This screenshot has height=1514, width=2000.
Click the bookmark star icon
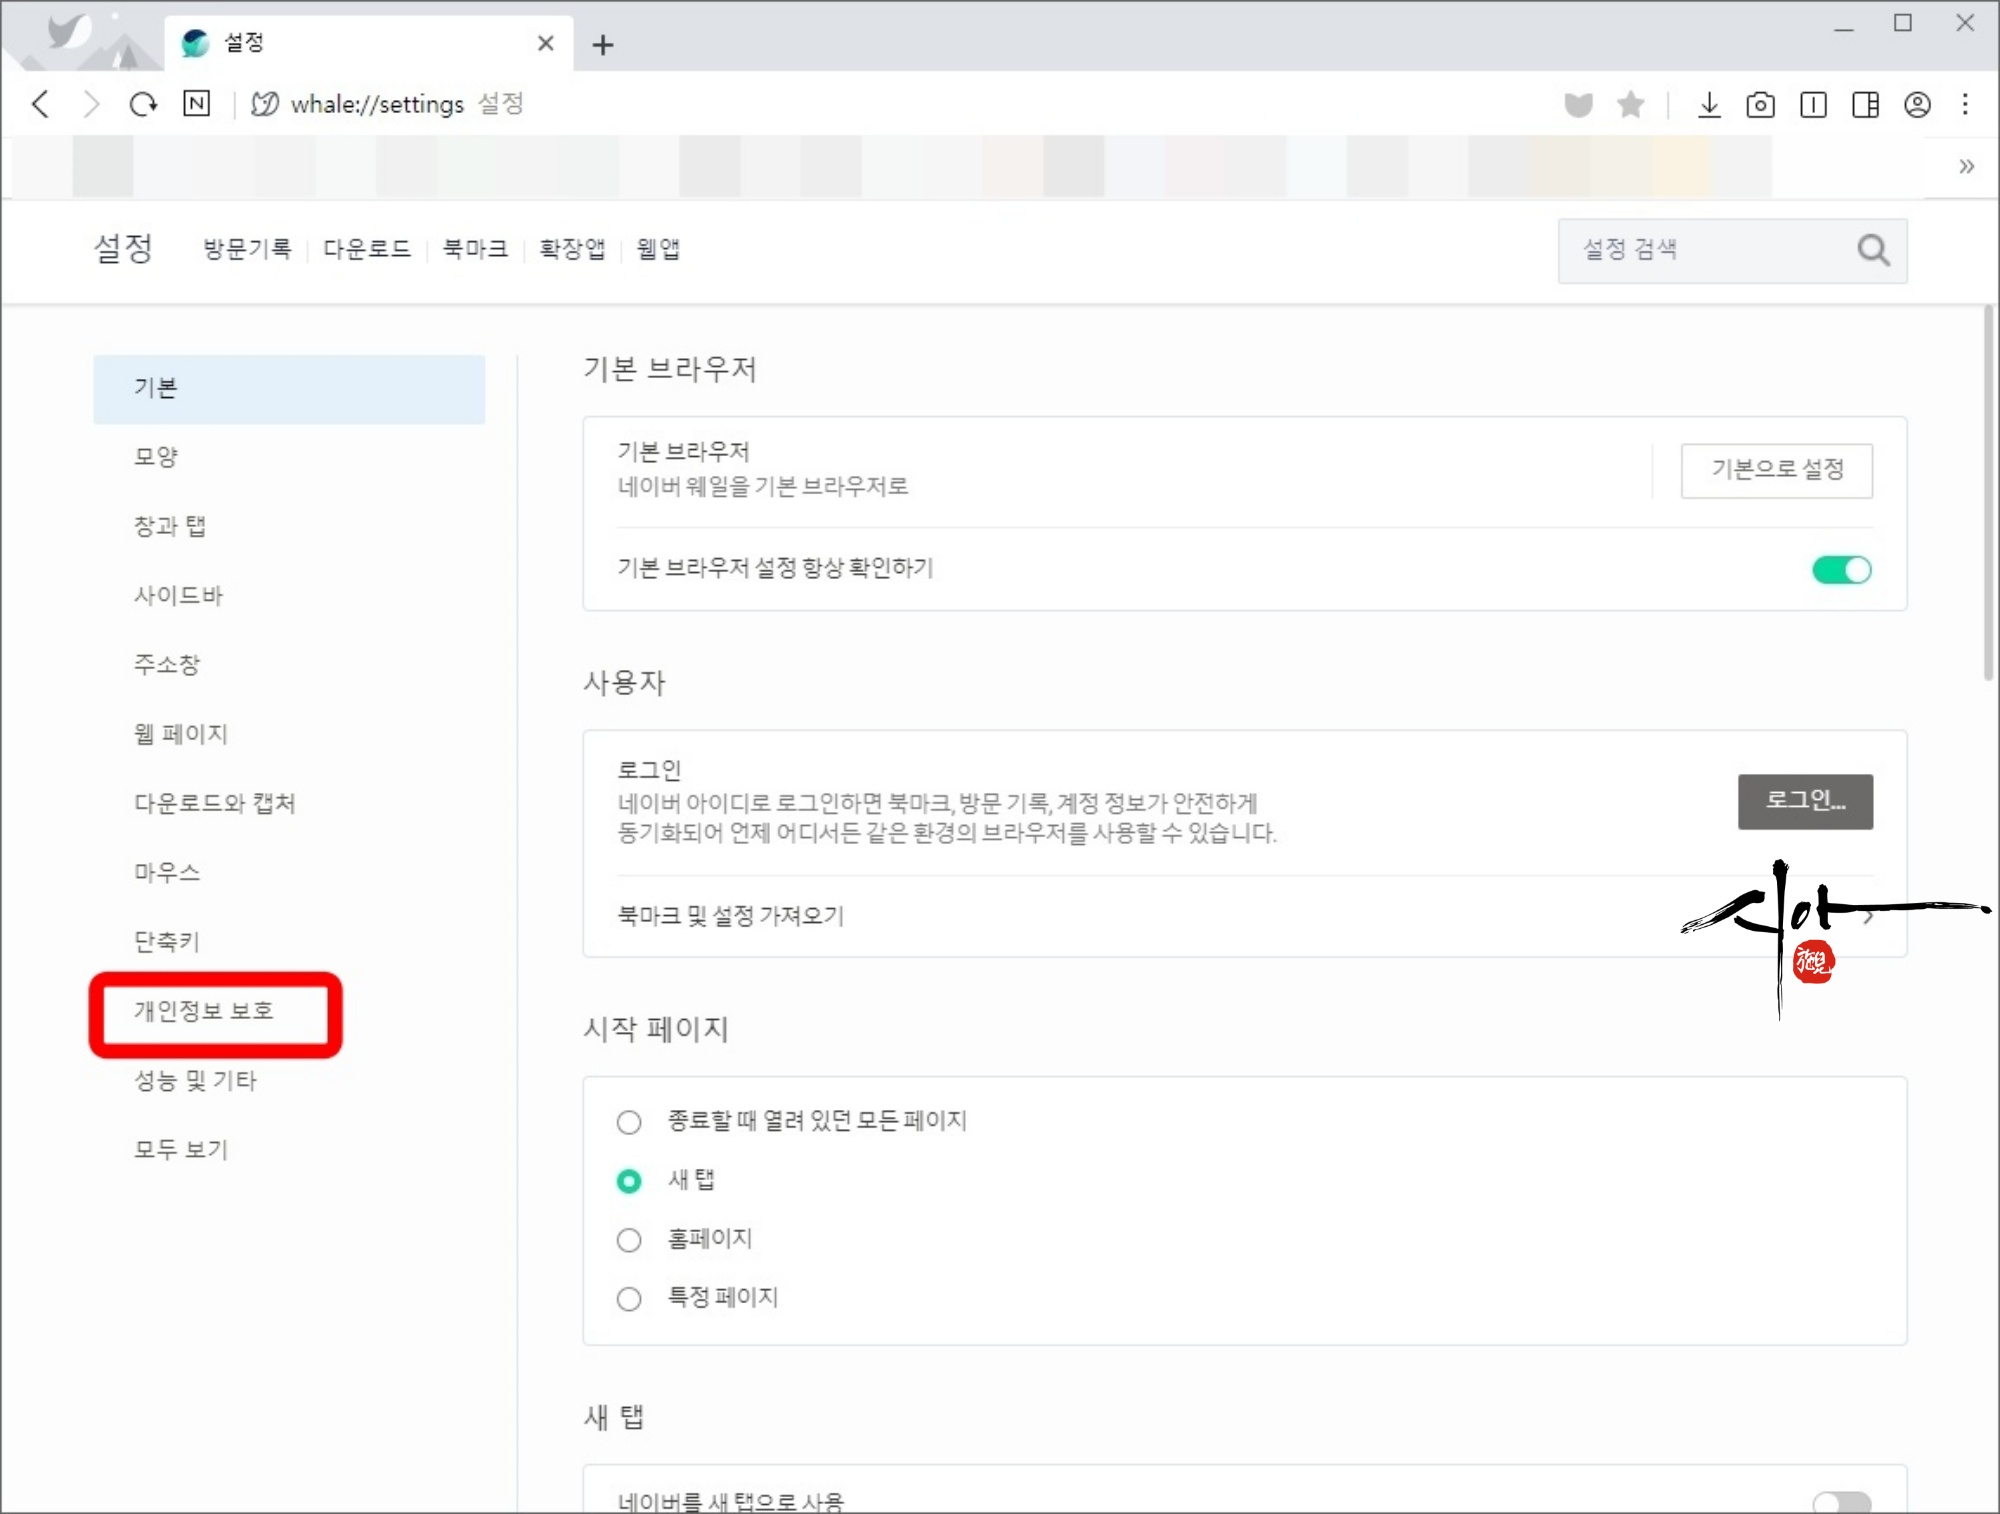pos(1630,104)
